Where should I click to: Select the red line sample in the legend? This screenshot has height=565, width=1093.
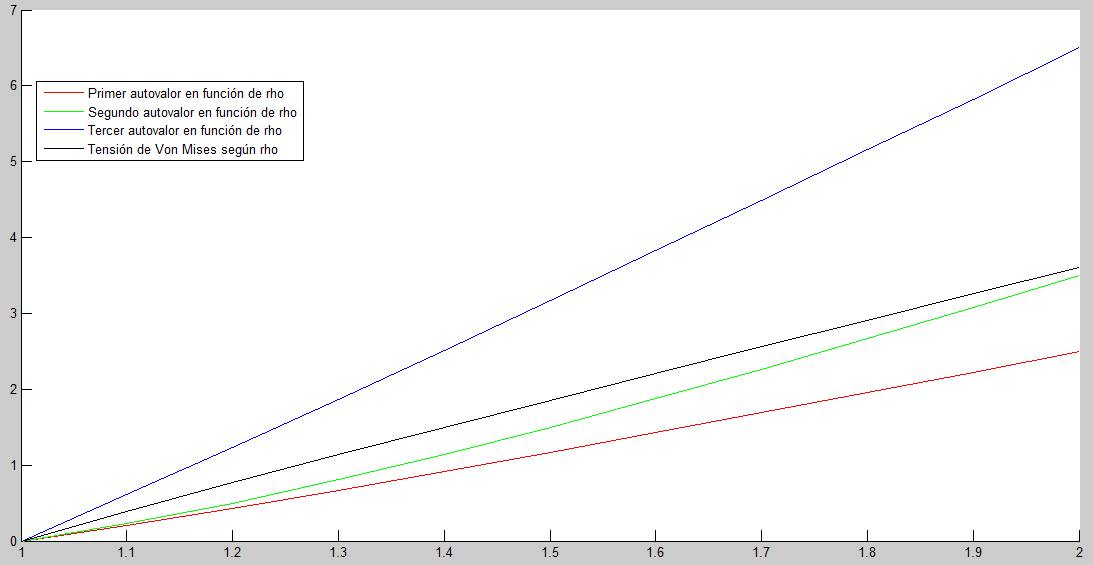tap(61, 93)
